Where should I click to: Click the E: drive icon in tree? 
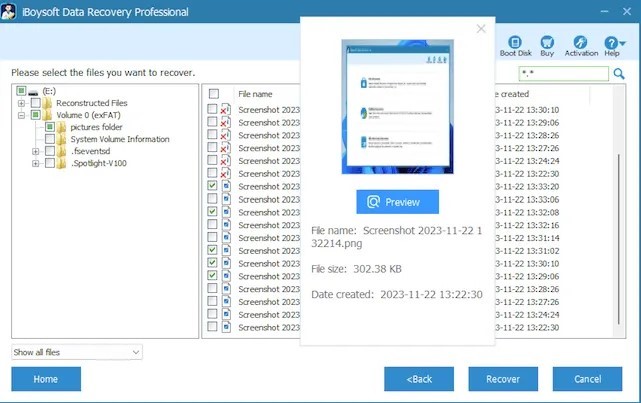click(x=33, y=92)
